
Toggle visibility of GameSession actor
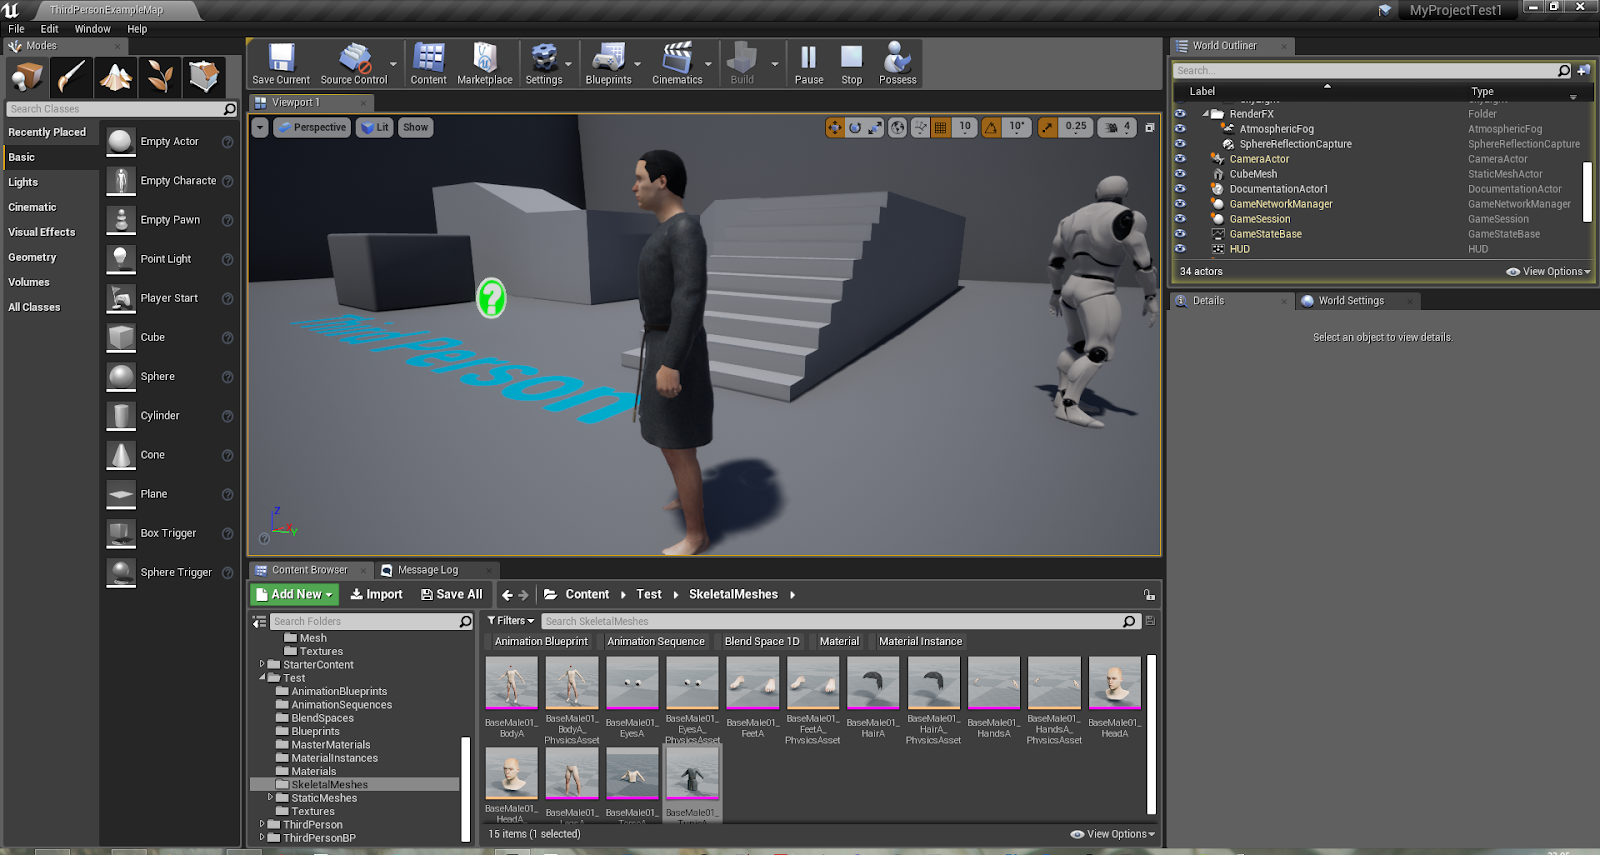point(1180,219)
